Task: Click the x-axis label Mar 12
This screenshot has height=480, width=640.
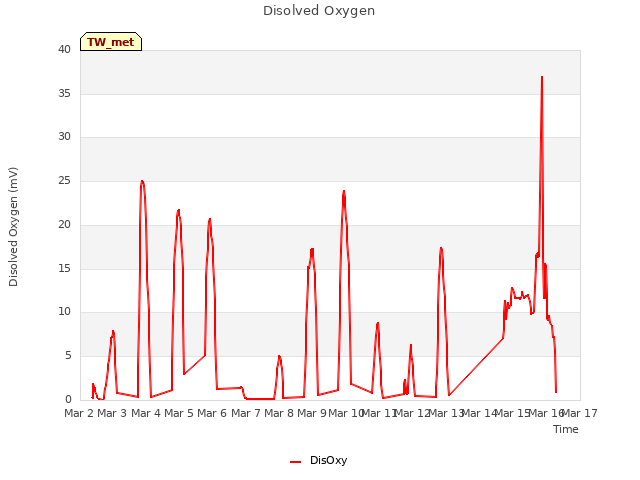Action: click(412, 413)
